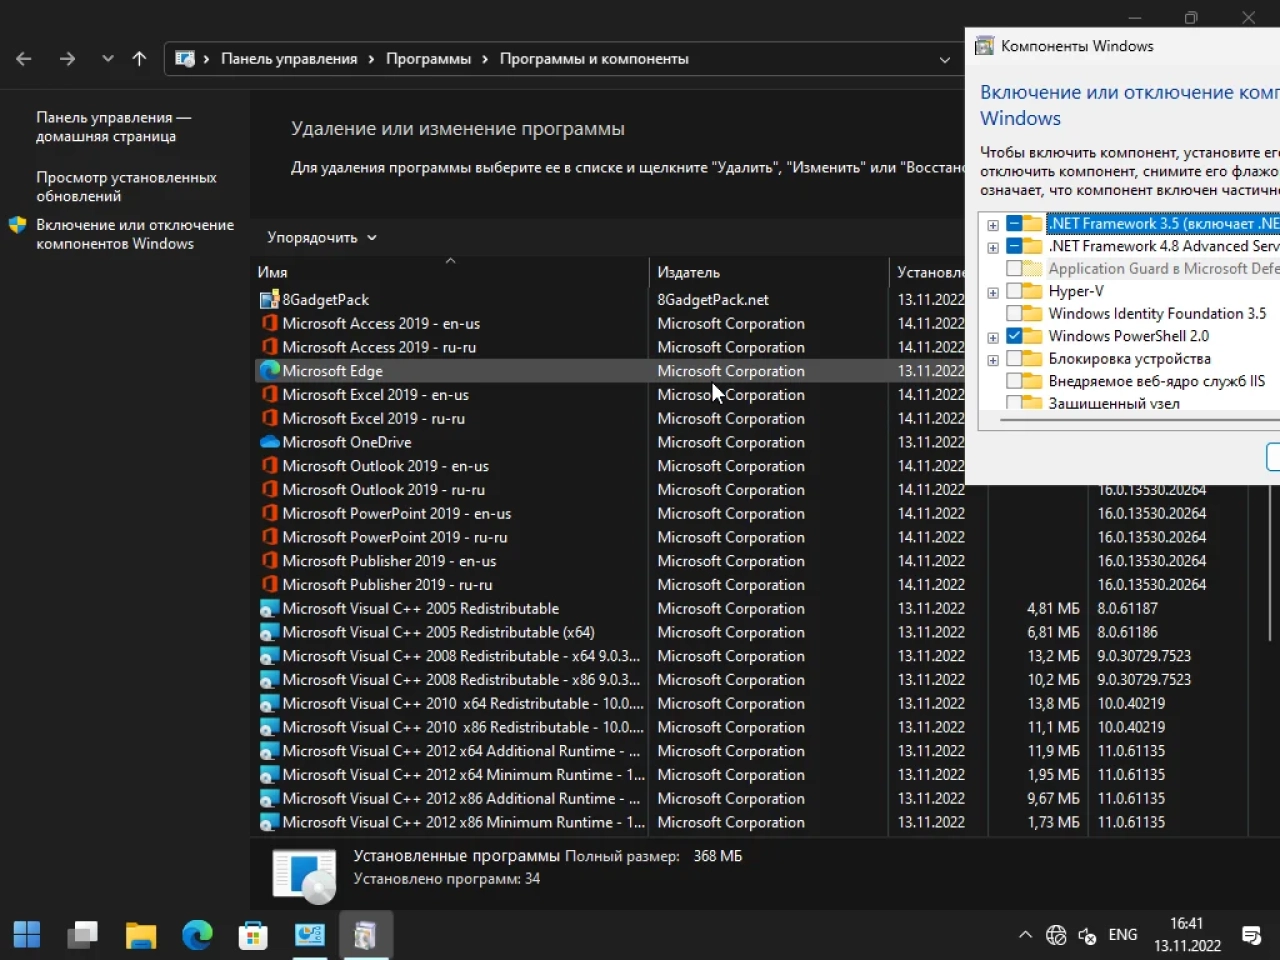
Task: Open the address bar history dropdown
Action: click(944, 59)
